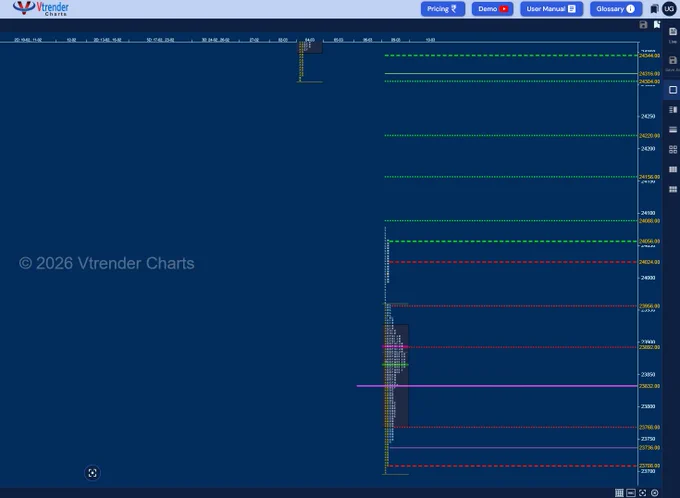Click the 23850 axis tick label
Image resolution: width=680 pixels, height=498 pixels.
pyautogui.click(x=648, y=374)
